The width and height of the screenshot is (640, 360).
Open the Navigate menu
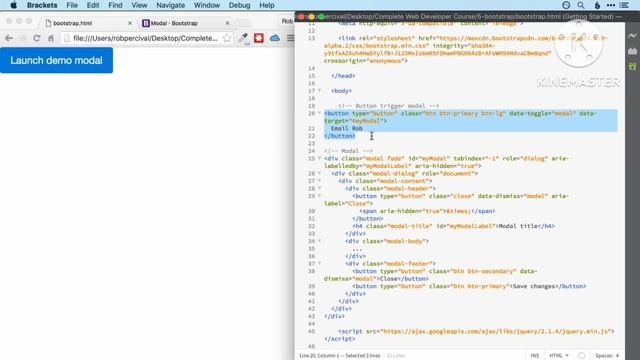tap(171, 5)
